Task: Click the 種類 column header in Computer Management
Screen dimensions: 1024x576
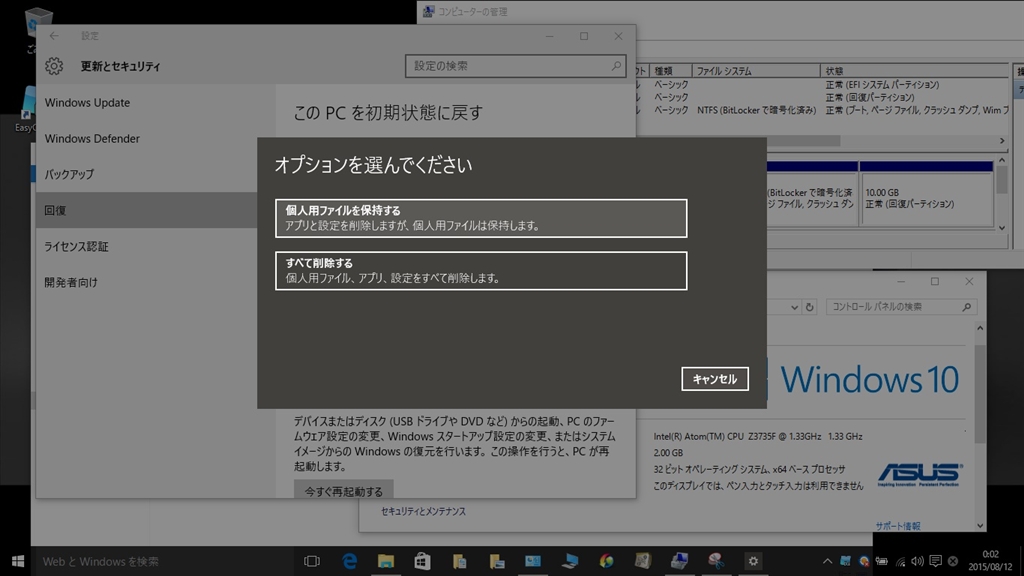Action: pyautogui.click(x=671, y=71)
